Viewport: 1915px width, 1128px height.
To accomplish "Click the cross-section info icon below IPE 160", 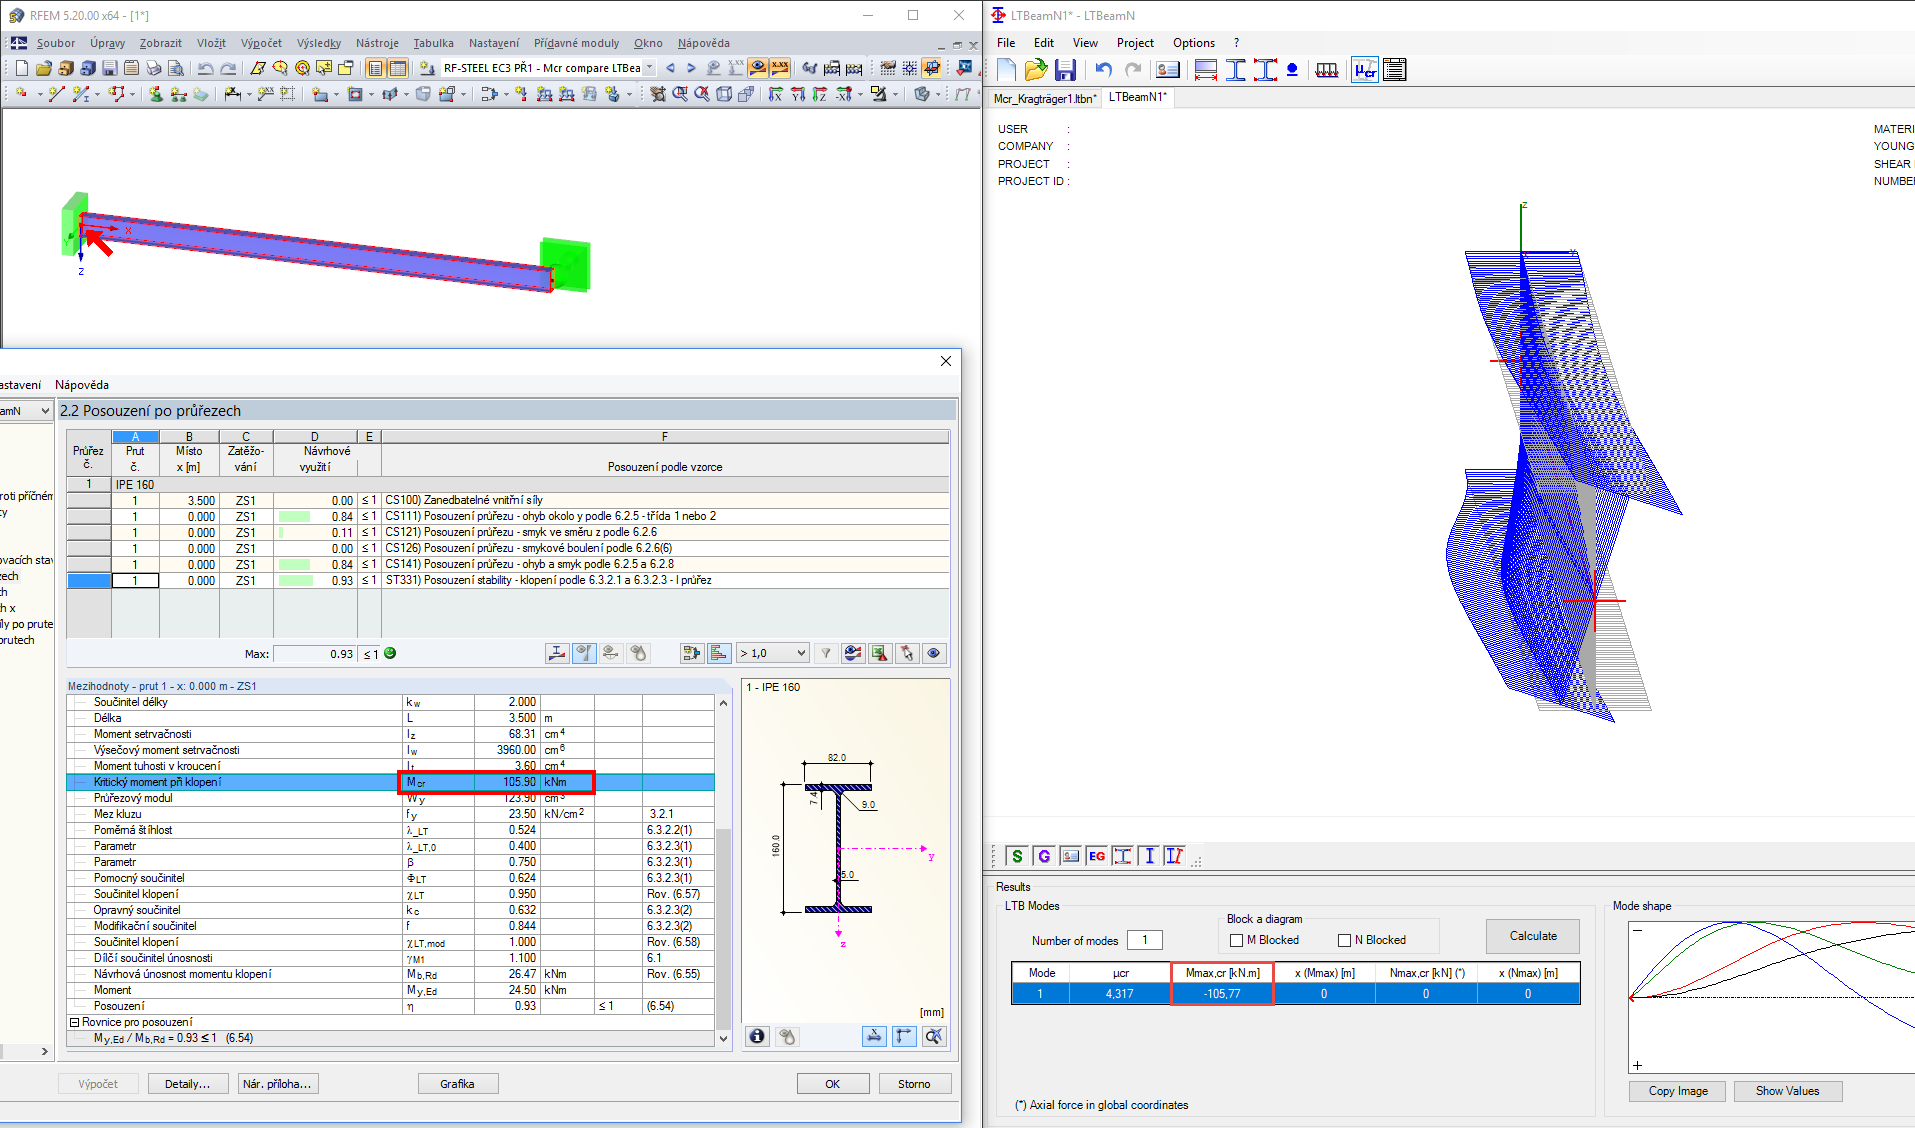I will (758, 1036).
